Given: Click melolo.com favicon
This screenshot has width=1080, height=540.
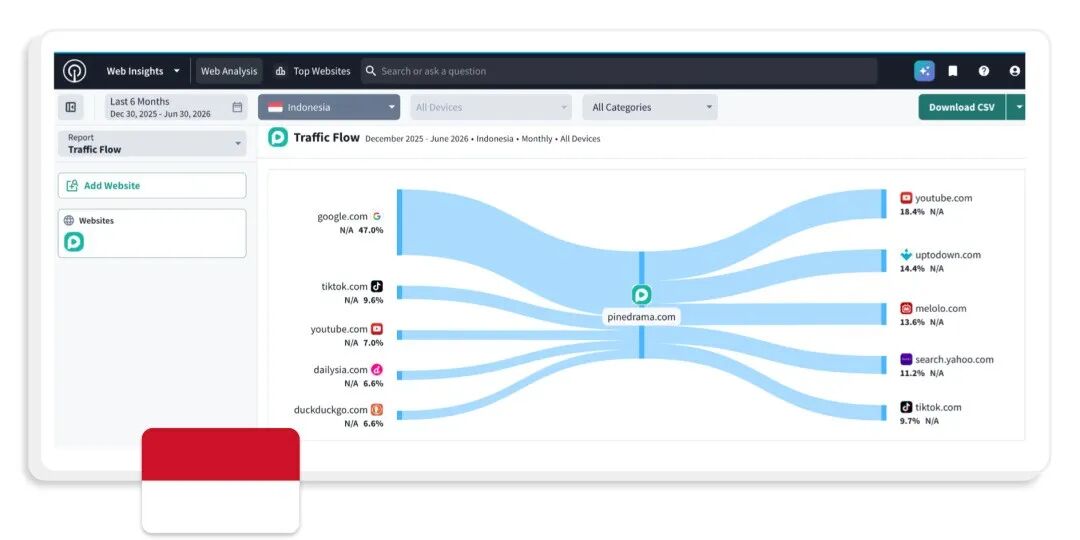Looking at the screenshot, I should (906, 309).
